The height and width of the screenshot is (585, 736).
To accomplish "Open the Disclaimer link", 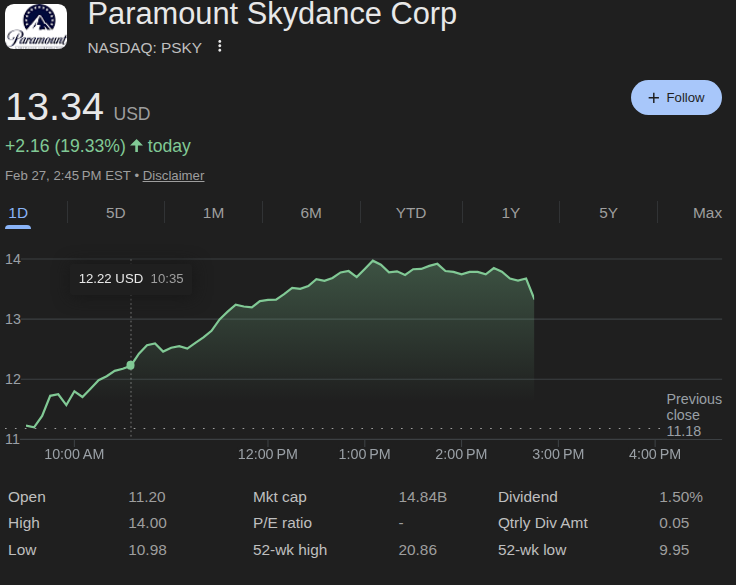I will click(x=173, y=176).
